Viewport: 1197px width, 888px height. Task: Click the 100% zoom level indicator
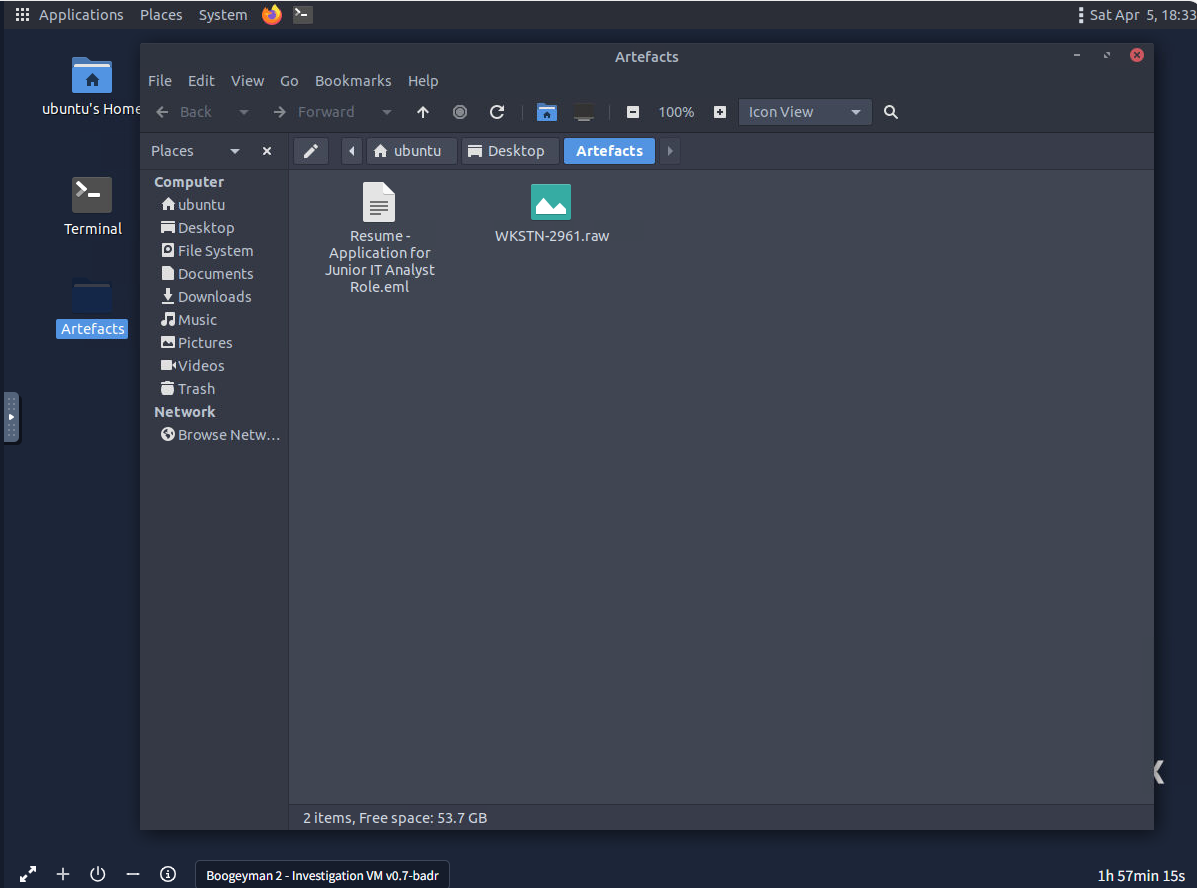click(676, 112)
